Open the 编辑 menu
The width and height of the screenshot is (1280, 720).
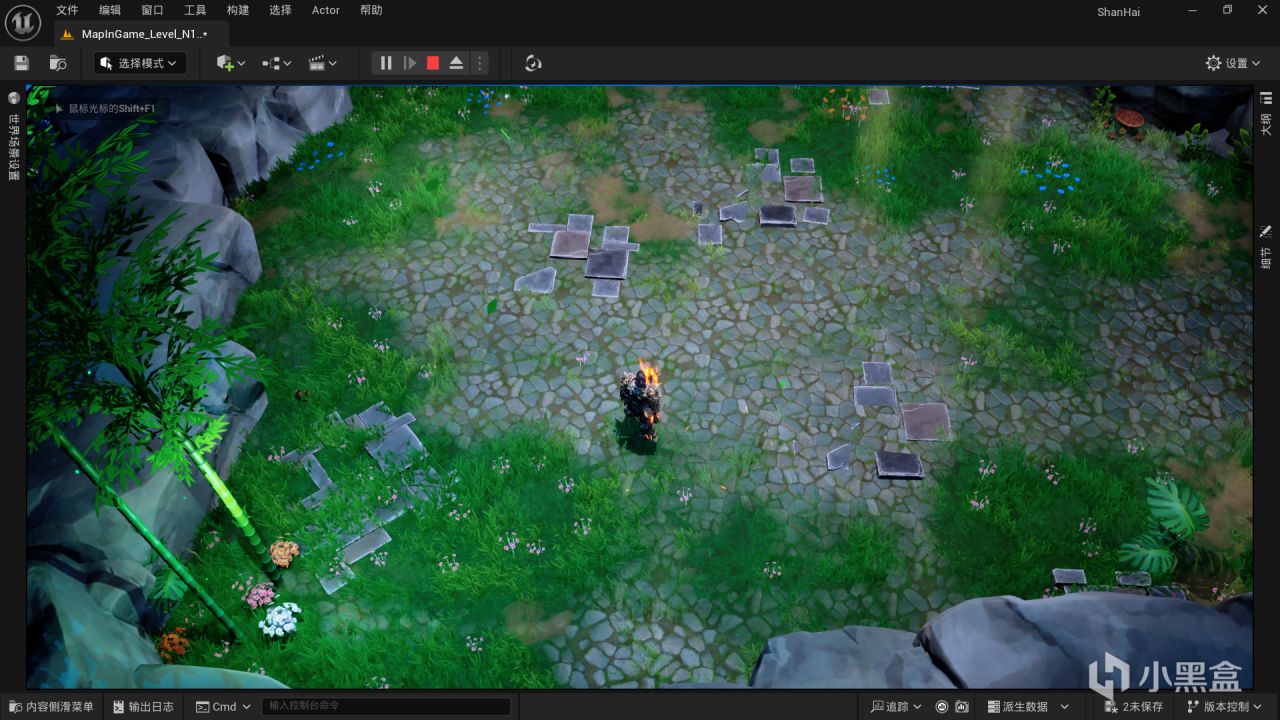(110, 10)
